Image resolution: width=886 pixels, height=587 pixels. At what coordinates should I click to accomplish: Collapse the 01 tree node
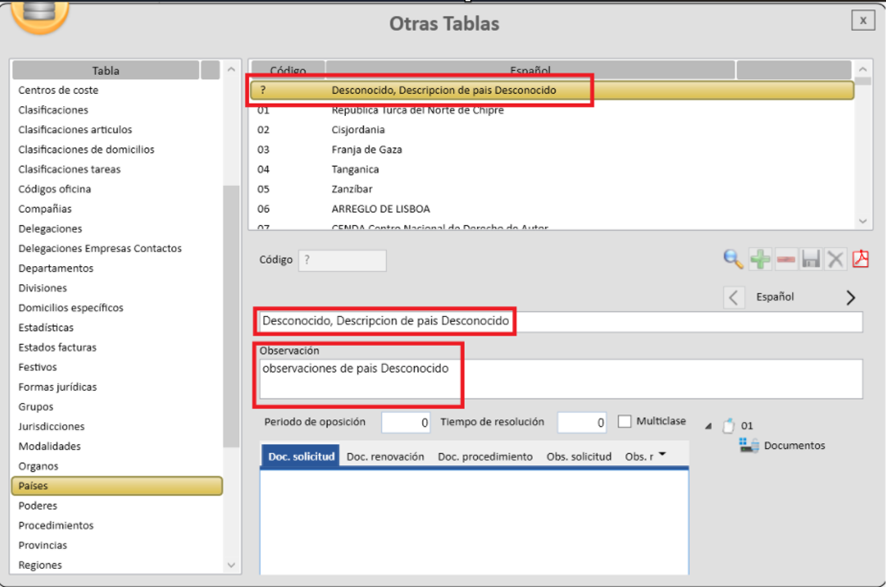coord(710,426)
